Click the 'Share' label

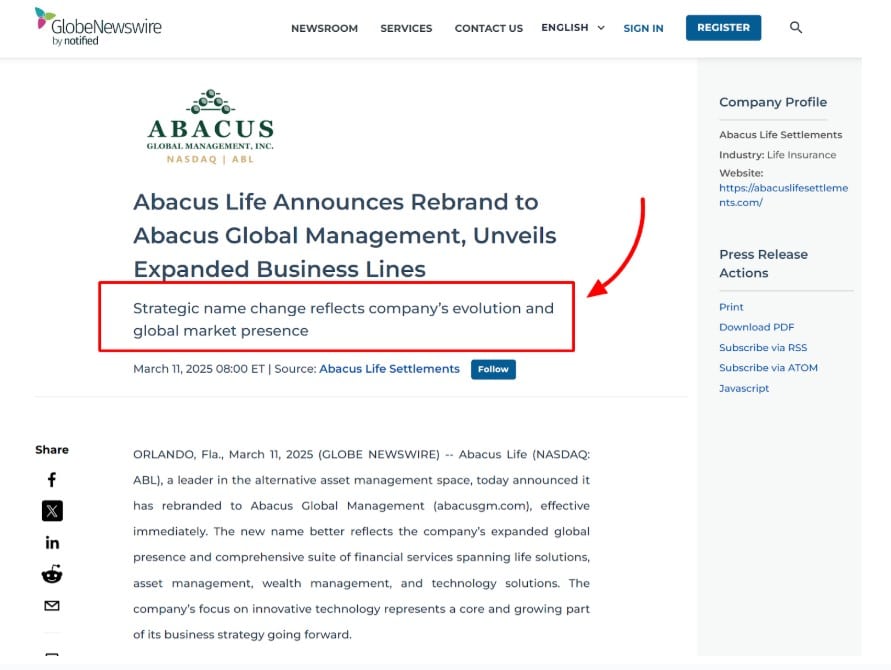coord(52,450)
